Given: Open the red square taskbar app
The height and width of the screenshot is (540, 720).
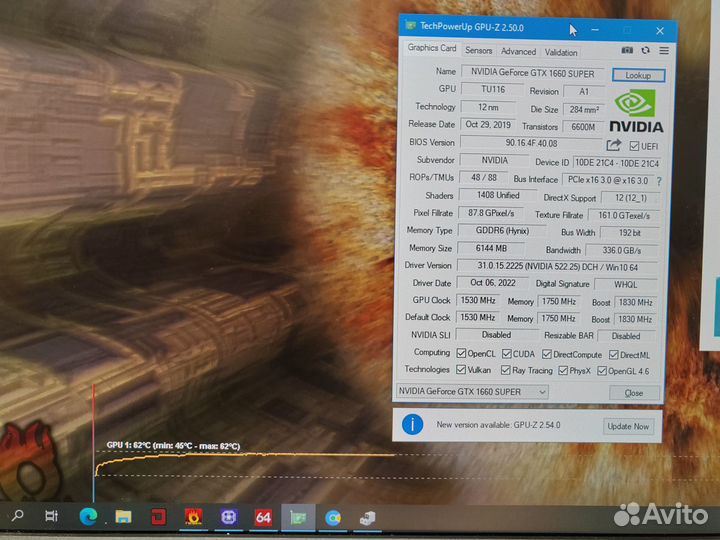Looking at the screenshot, I should [x=158, y=517].
